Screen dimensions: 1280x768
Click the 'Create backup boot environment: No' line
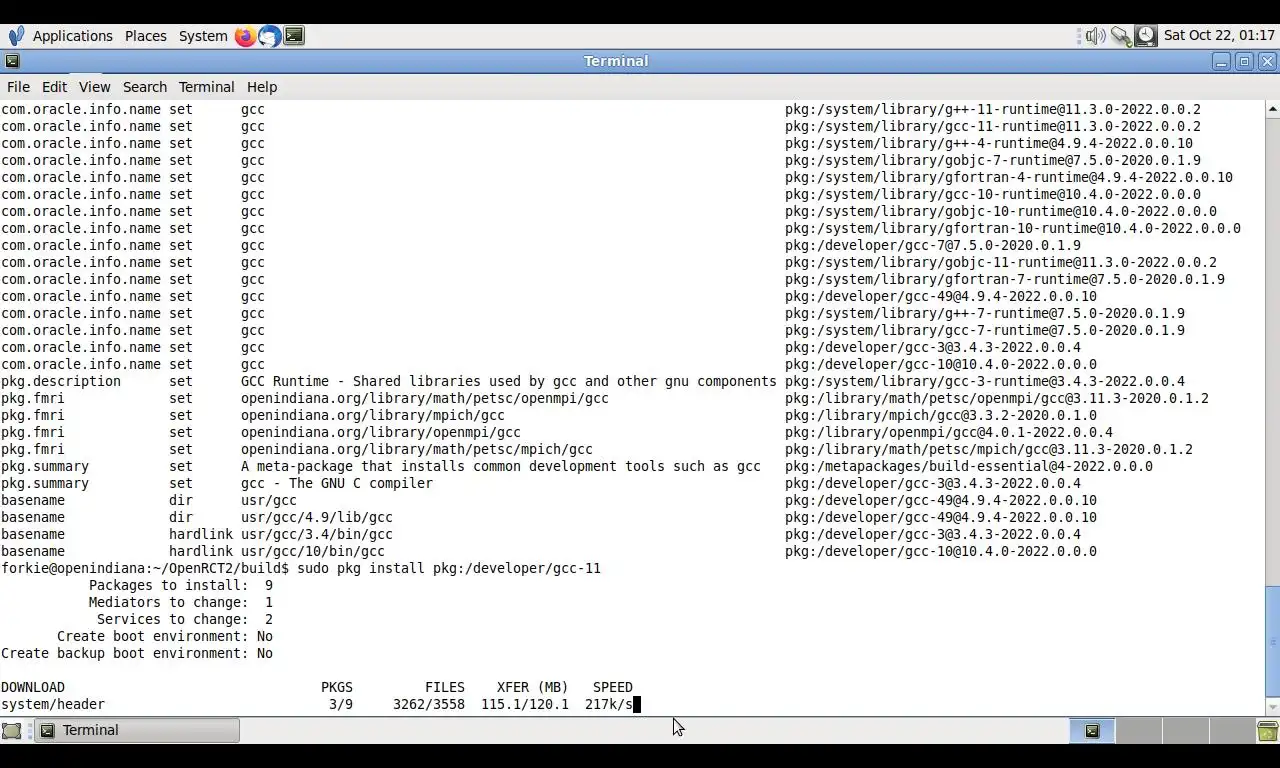point(137,653)
